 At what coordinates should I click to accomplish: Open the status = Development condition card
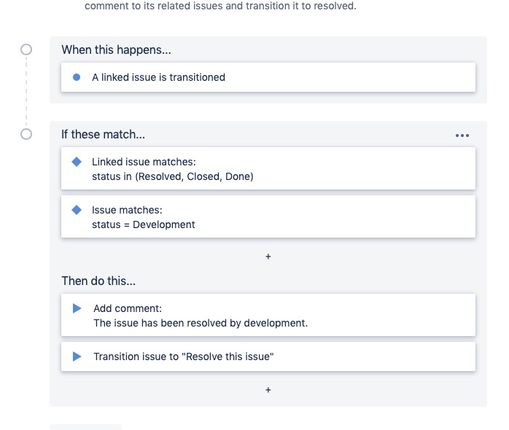click(268, 217)
